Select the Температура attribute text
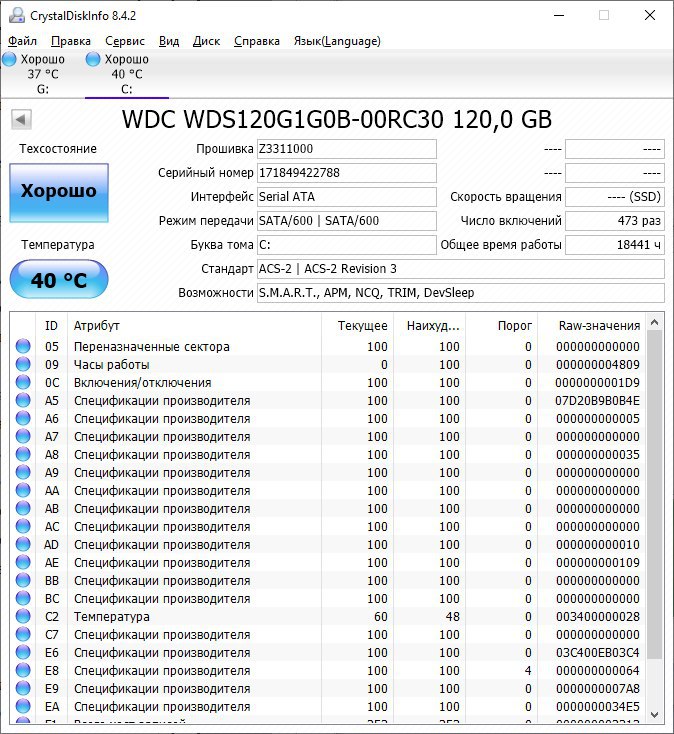 [111, 617]
